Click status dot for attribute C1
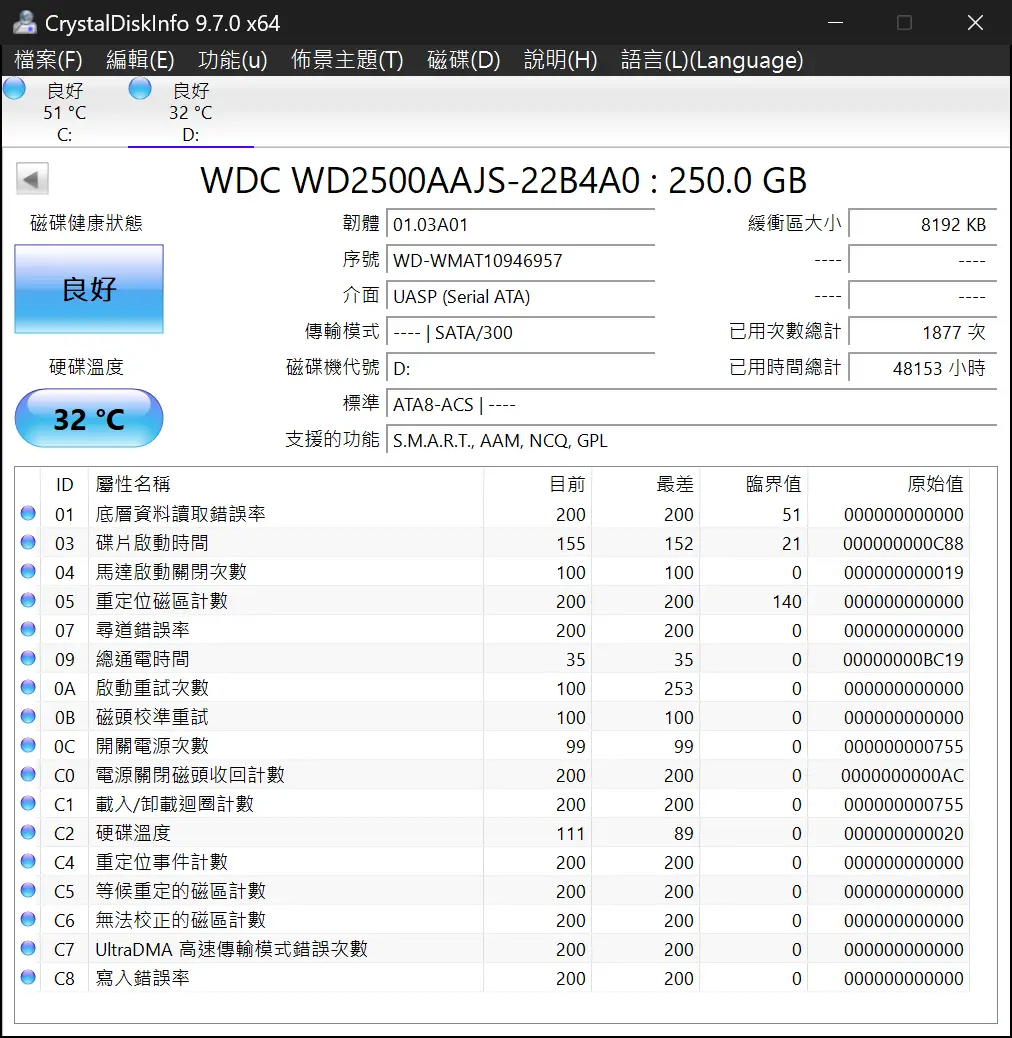1012x1038 pixels. [x=28, y=803]
